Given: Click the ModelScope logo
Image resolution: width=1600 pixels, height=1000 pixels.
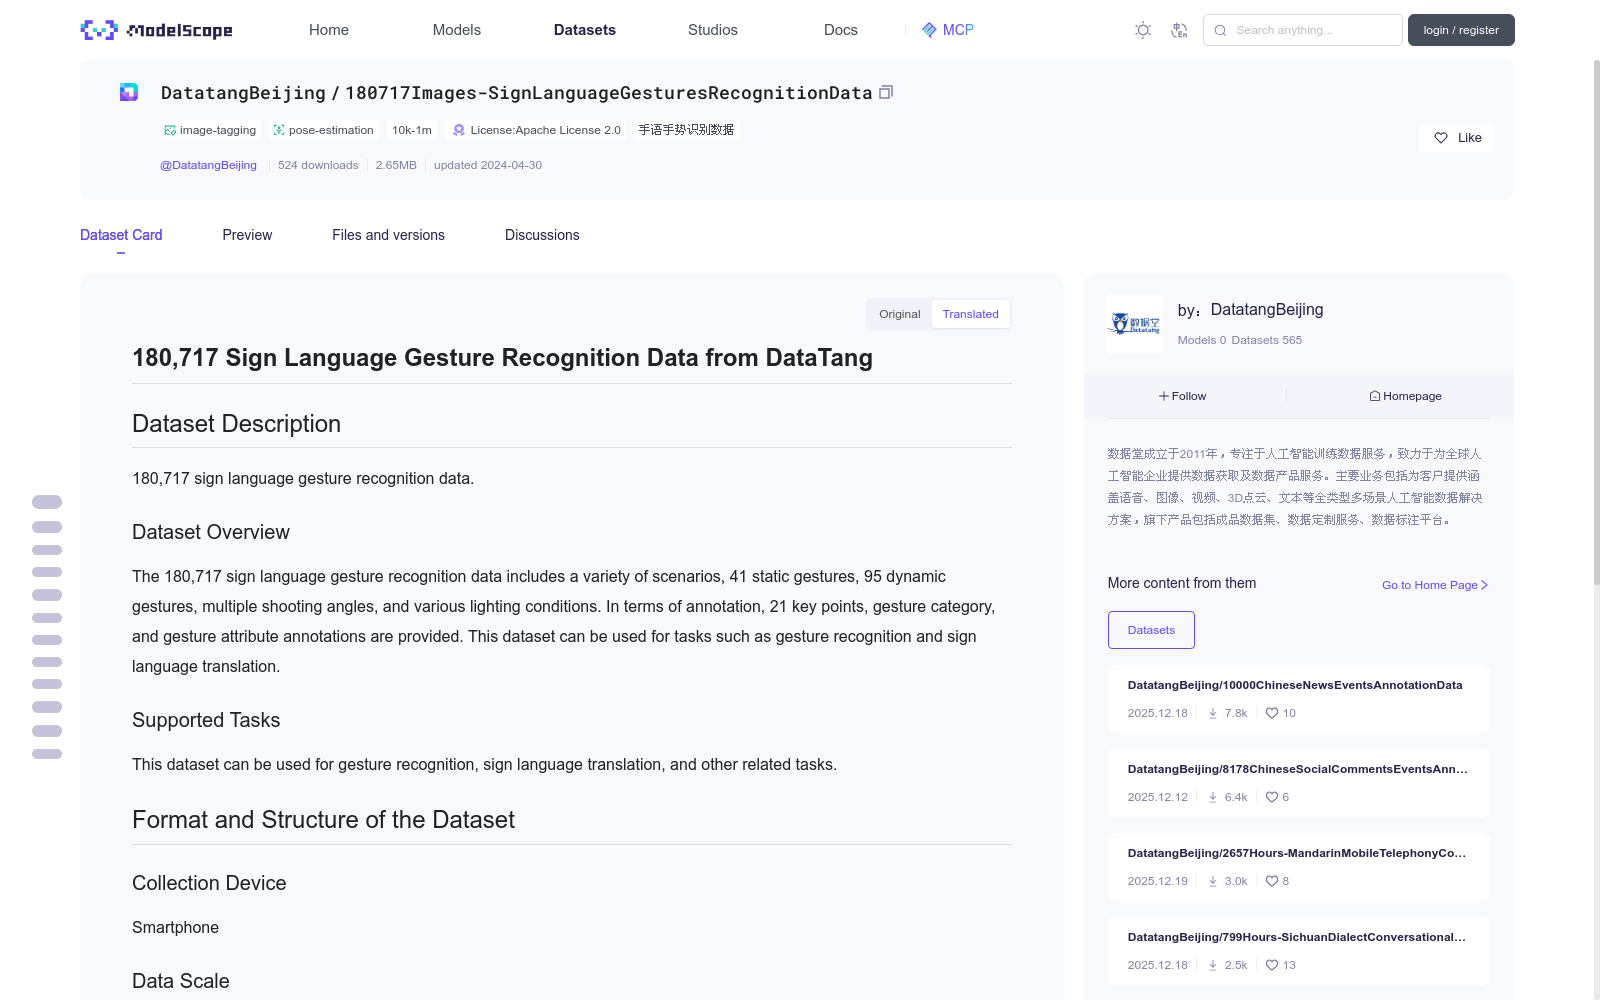Looking at the screenshot, I should (x=156, y=30).
